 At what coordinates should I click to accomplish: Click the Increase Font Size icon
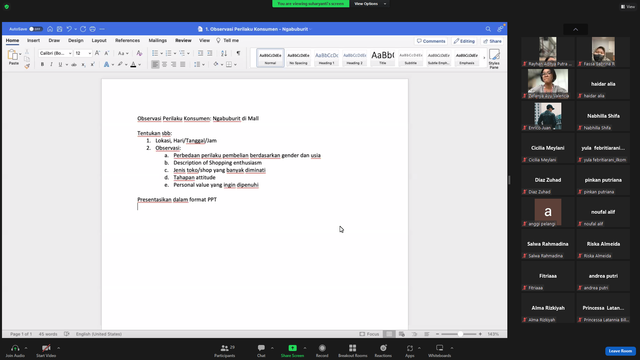[x=97, y=53]
